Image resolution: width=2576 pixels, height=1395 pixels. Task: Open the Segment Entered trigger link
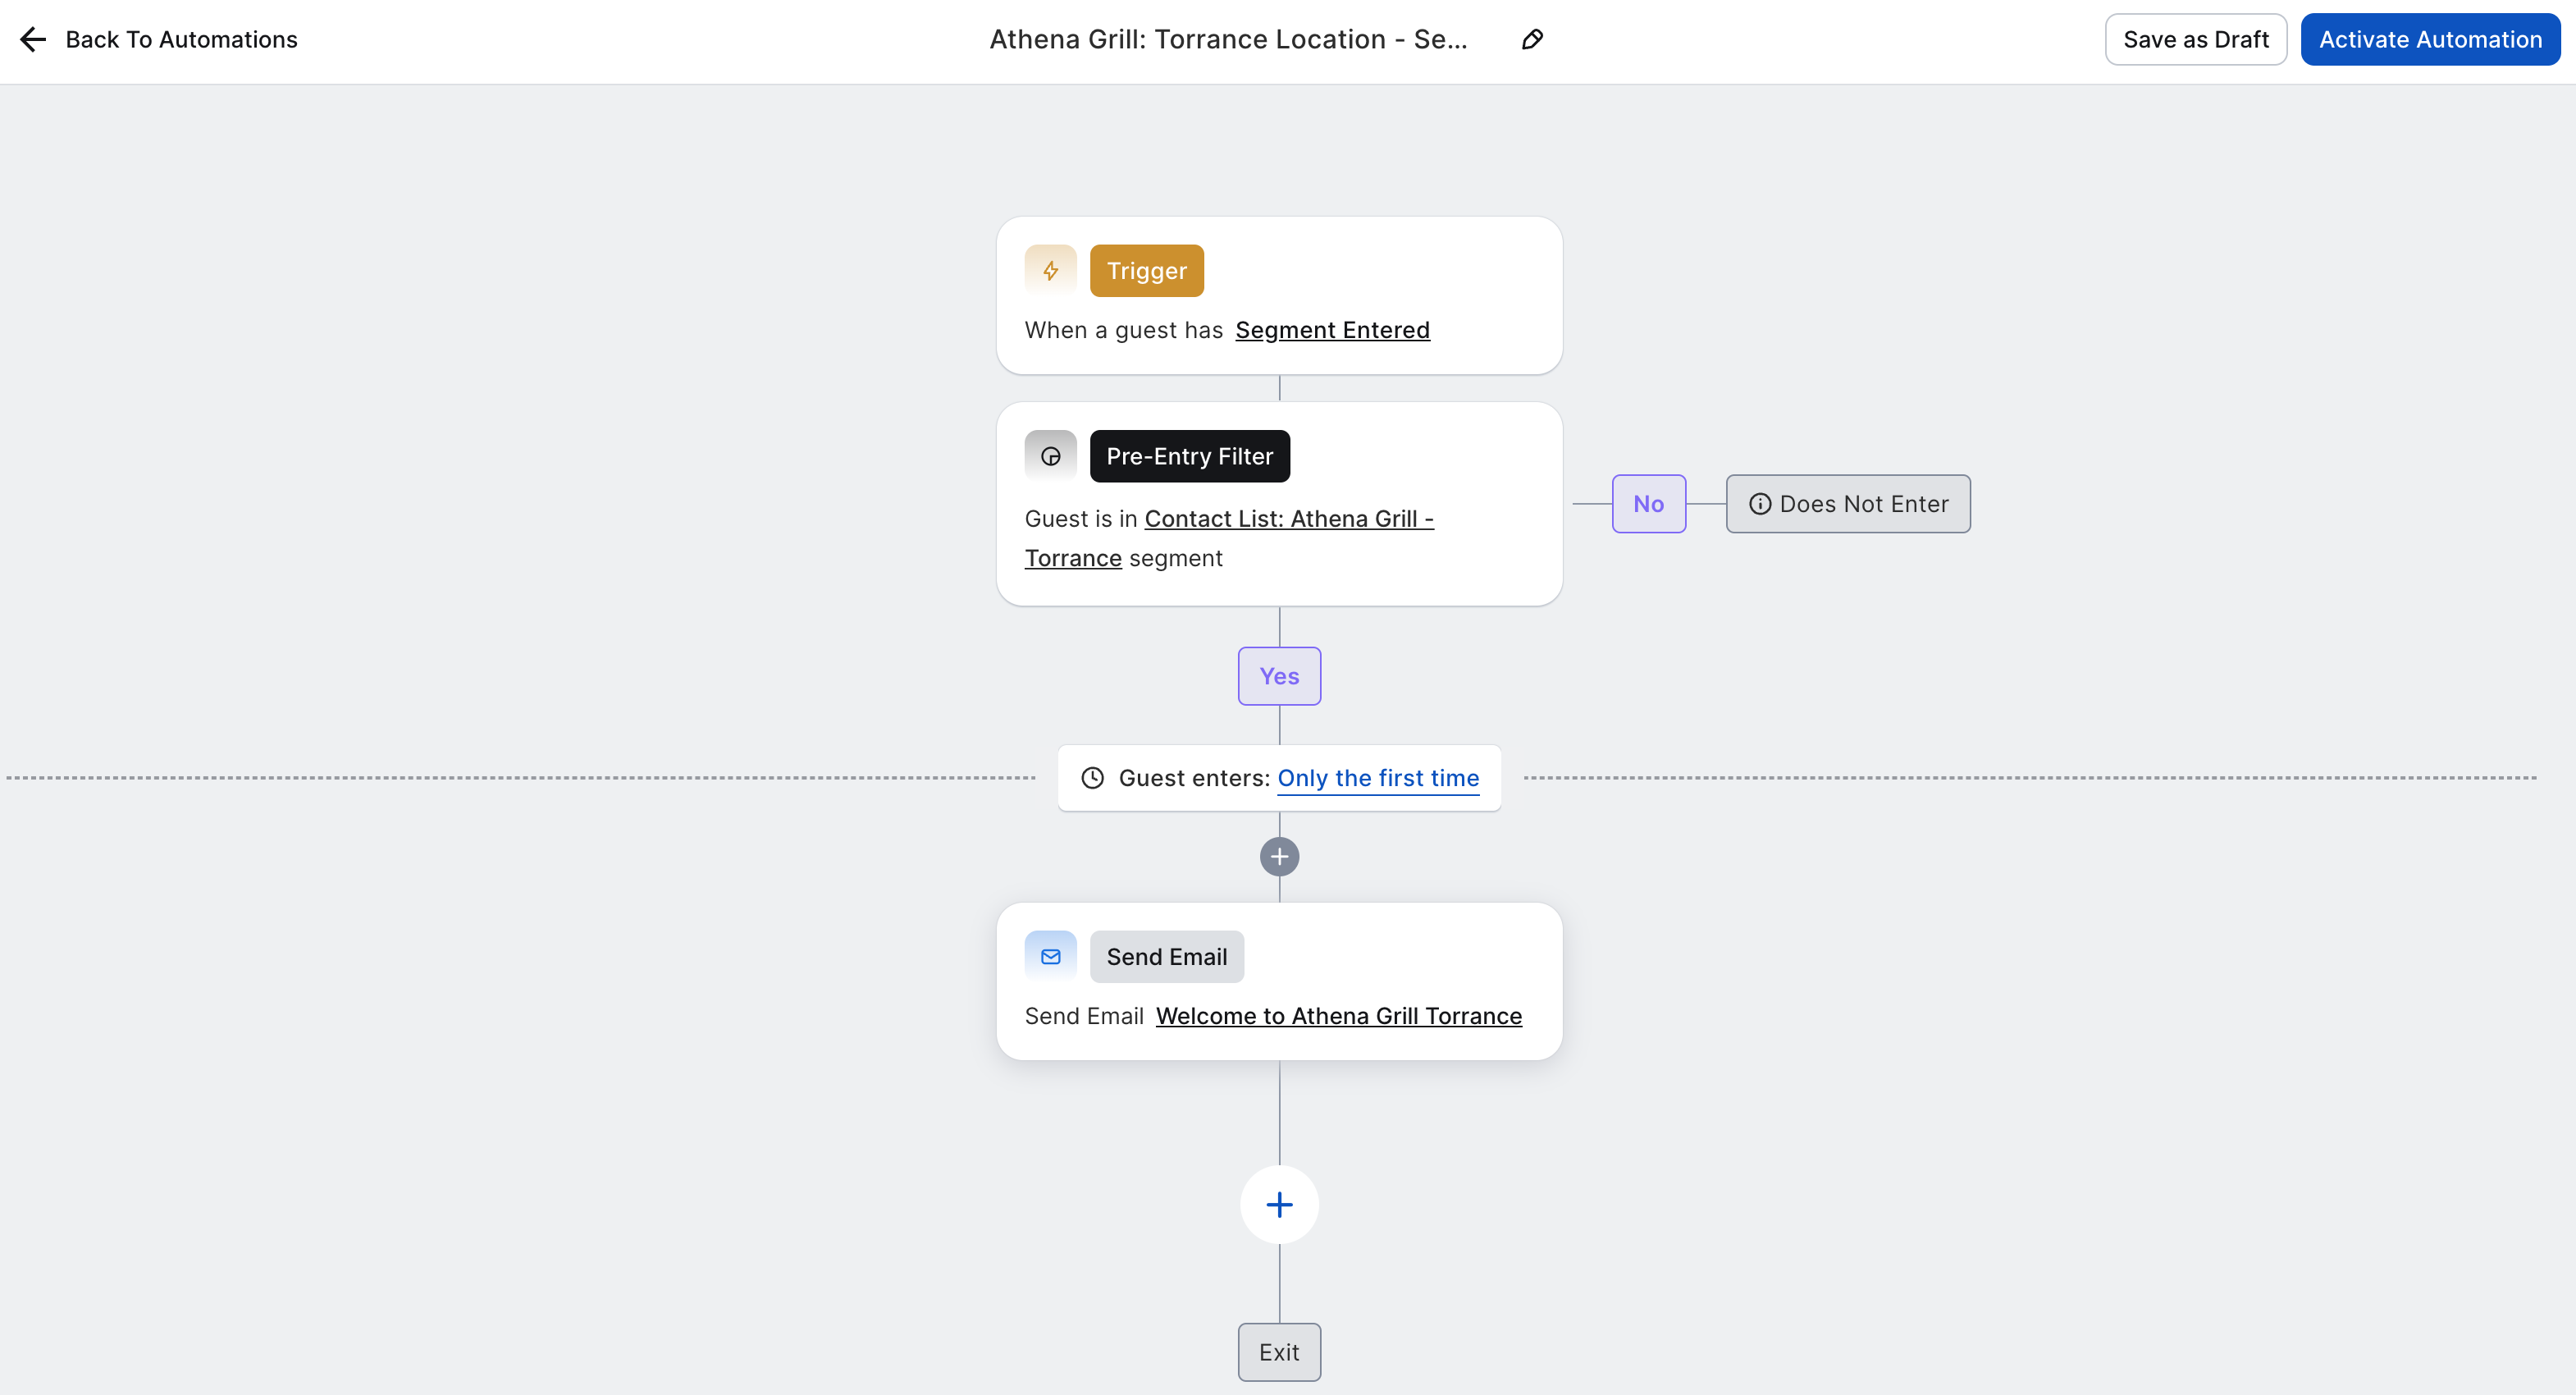[x=1332, y=330]
